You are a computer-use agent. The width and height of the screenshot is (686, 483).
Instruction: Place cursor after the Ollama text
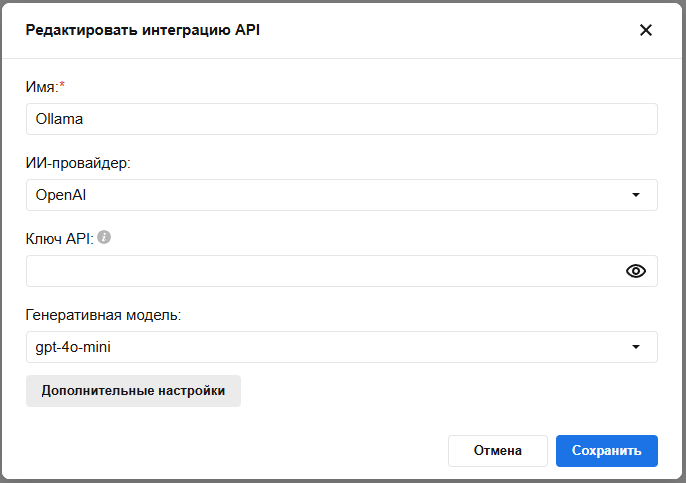point(86,119)
